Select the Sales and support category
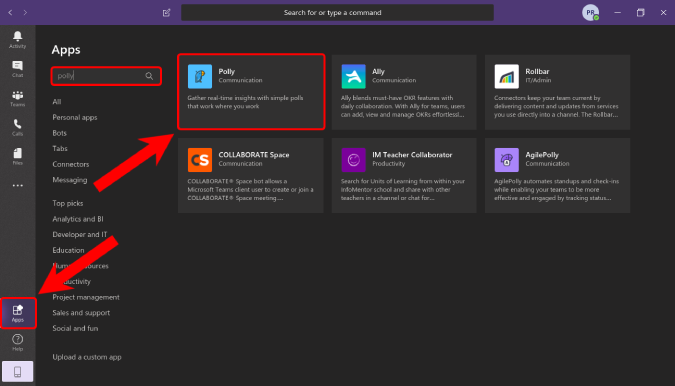Image resolution: width=675 pixels, height=386 pixels. tap(81, 313)
